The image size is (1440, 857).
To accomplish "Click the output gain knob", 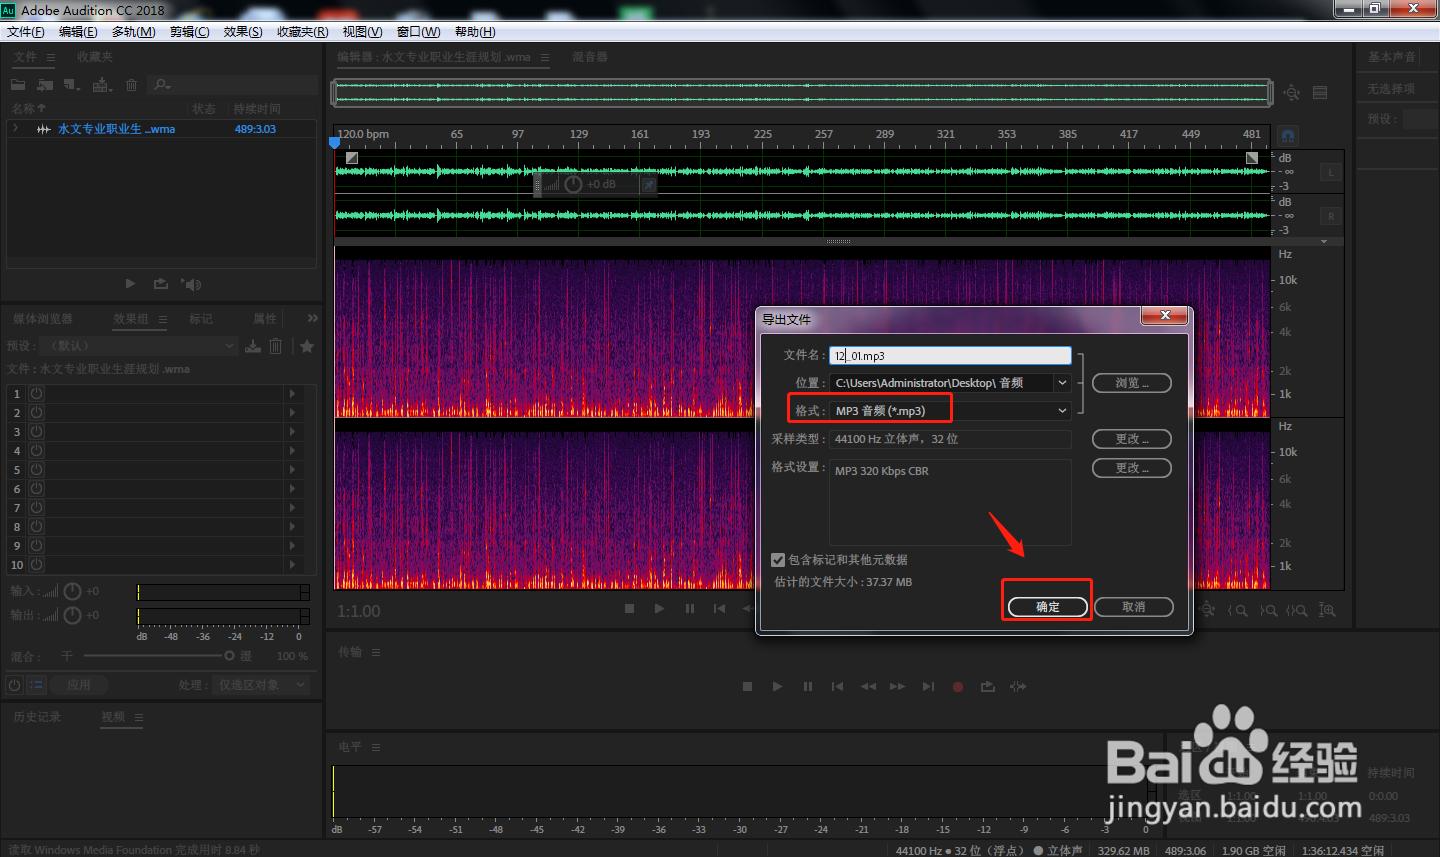I will [72, 615].
